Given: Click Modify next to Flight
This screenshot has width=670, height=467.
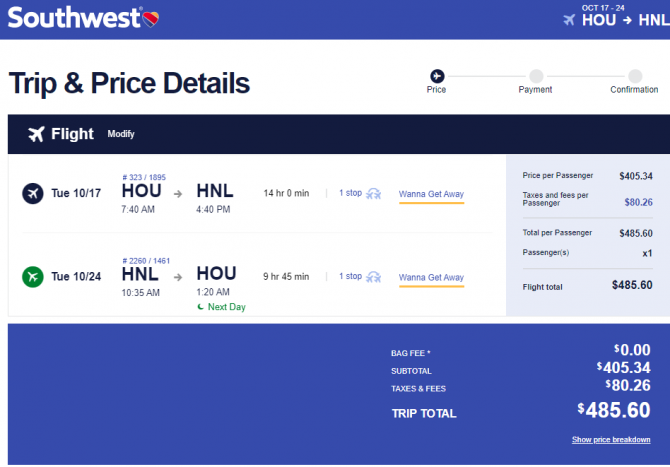Looking at the screenshot, I should coord(121,134).
